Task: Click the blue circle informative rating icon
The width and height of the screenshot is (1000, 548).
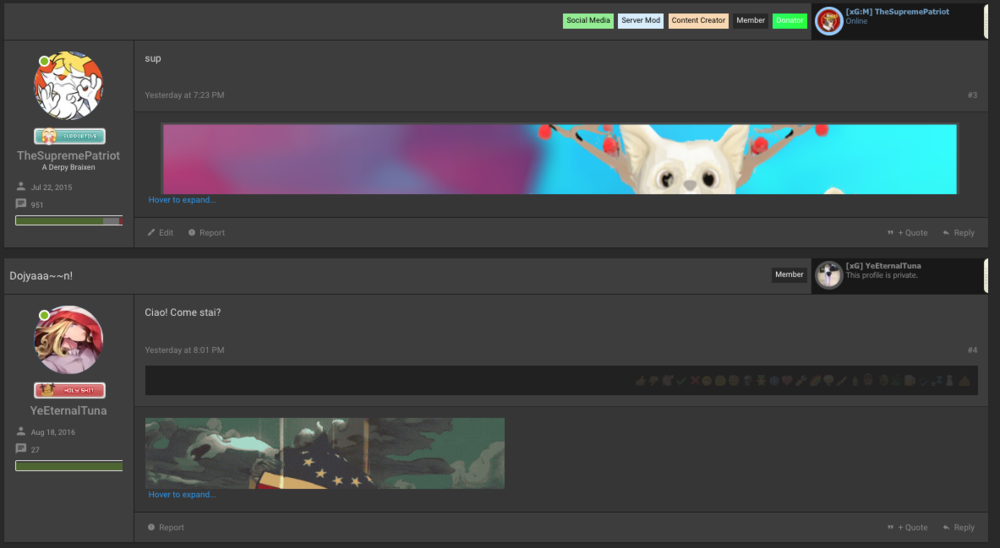Action: click(774, 381)
